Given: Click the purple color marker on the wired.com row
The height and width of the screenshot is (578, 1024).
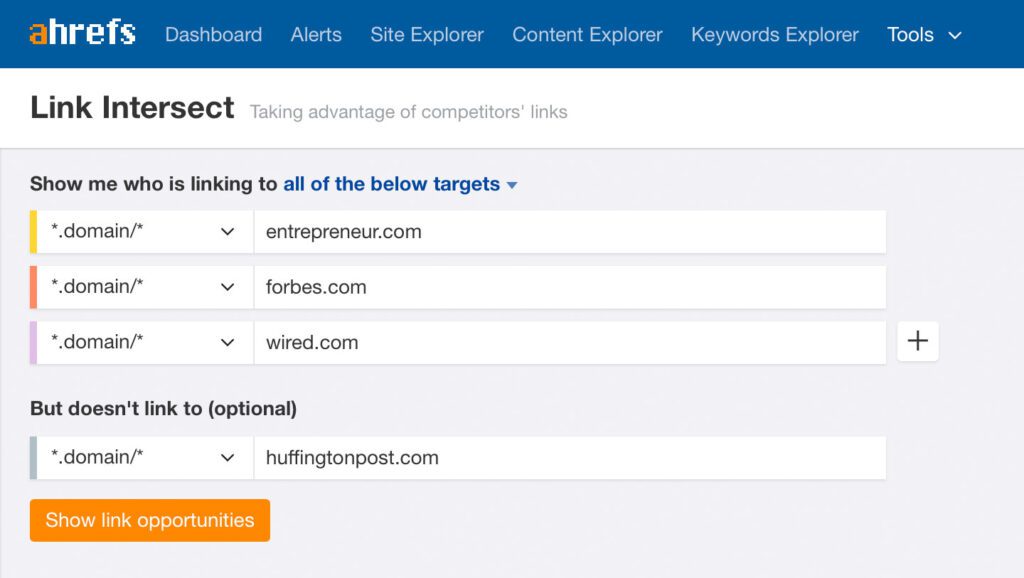Looking at the screenshot, I should click(x=33, y=342).
